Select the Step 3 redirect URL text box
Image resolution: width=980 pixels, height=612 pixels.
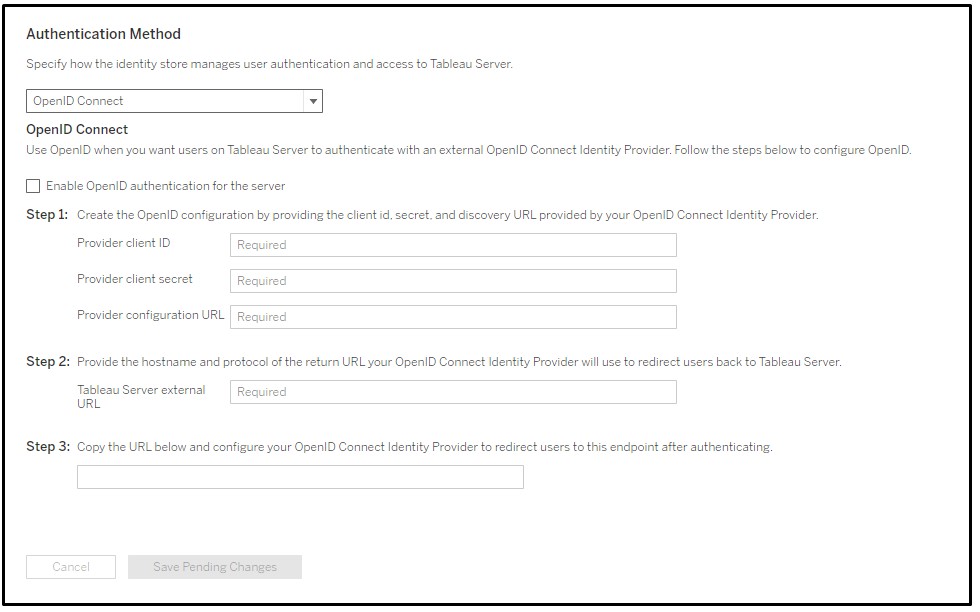click(x=300, y=477)
